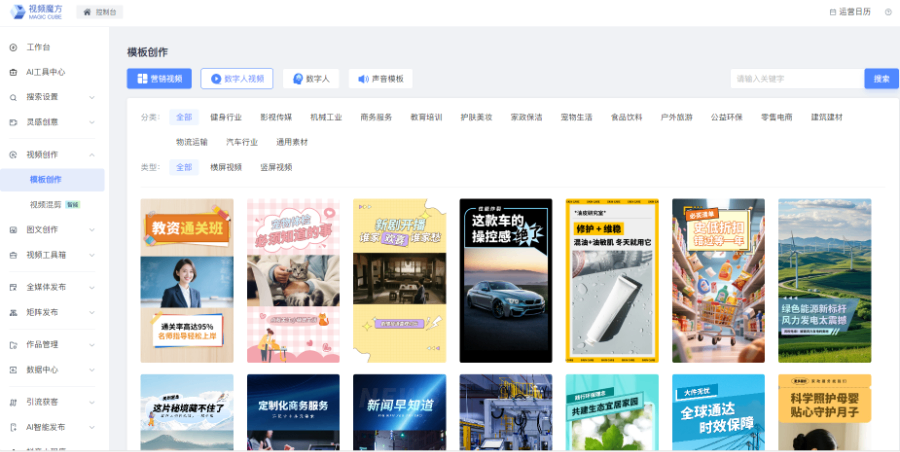Select 全部 in the 类型 row
900x452 pixels.
(184, 167)
